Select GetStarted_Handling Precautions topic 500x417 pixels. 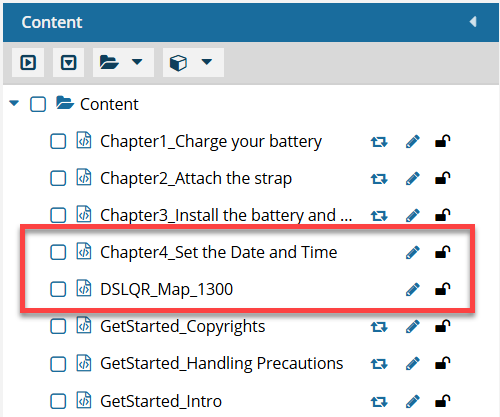click(222, 363)
